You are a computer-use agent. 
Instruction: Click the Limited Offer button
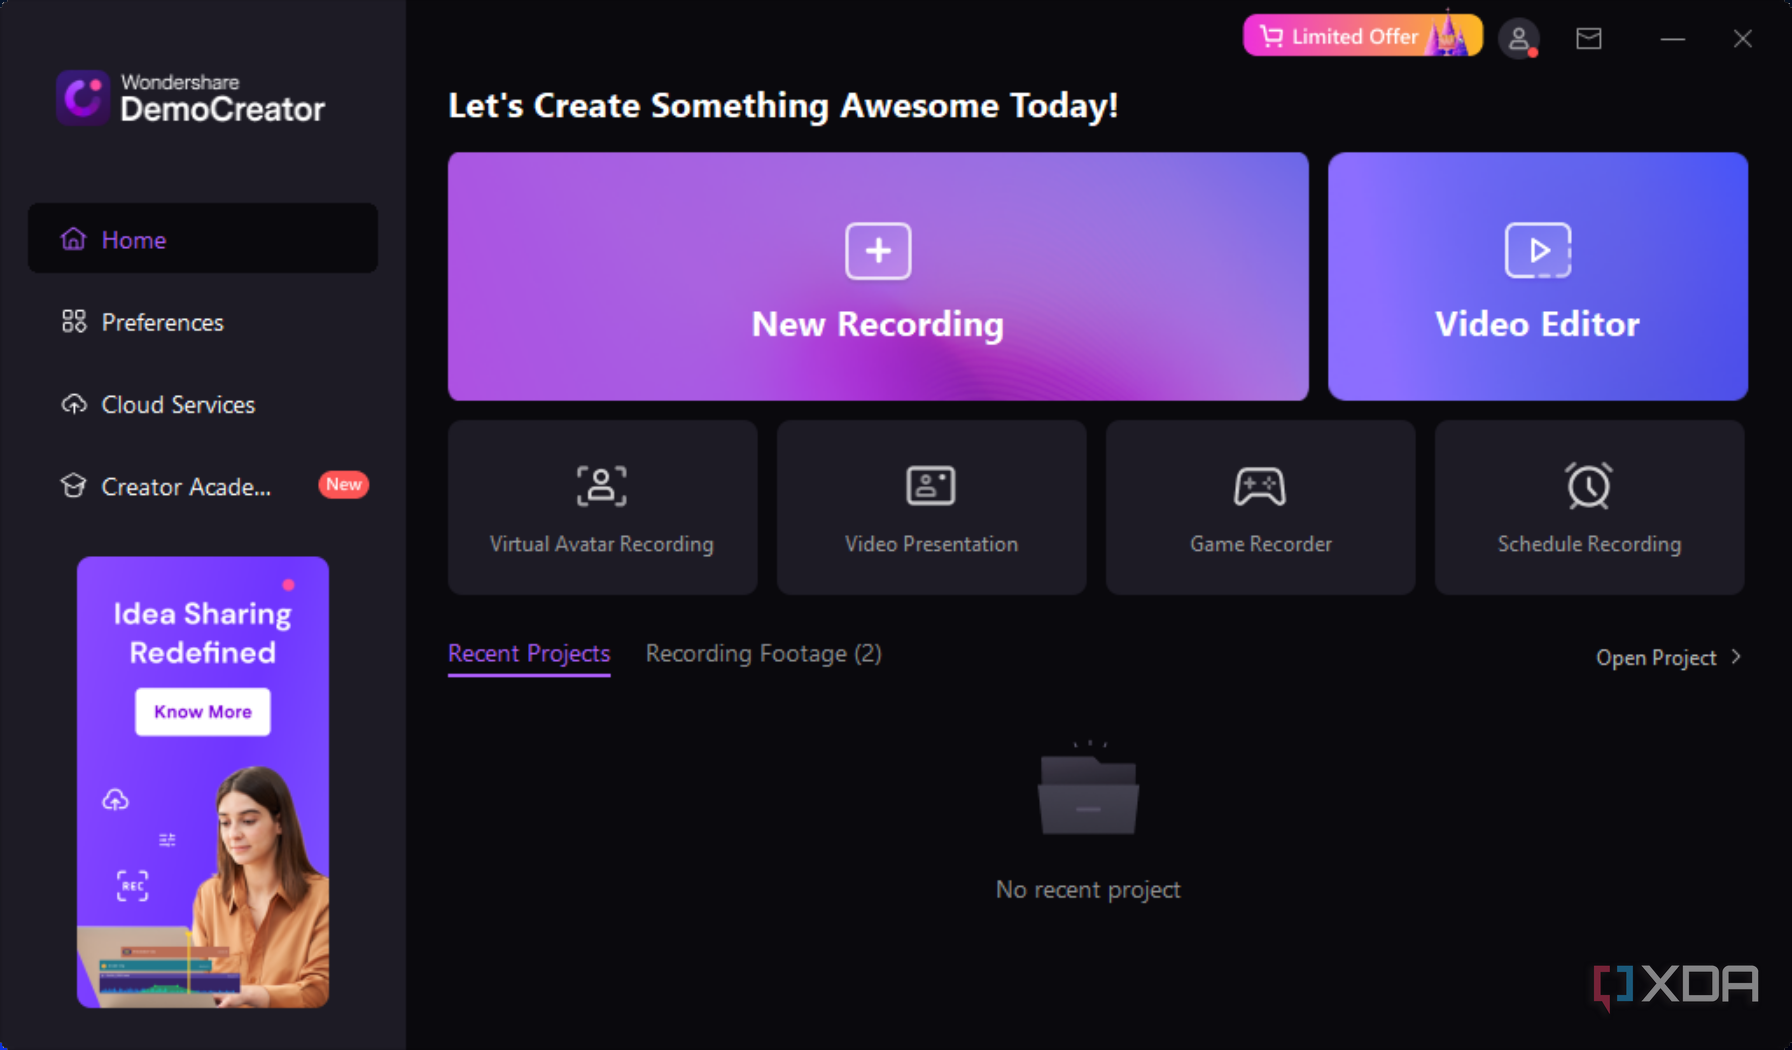tap(1362, 36)
